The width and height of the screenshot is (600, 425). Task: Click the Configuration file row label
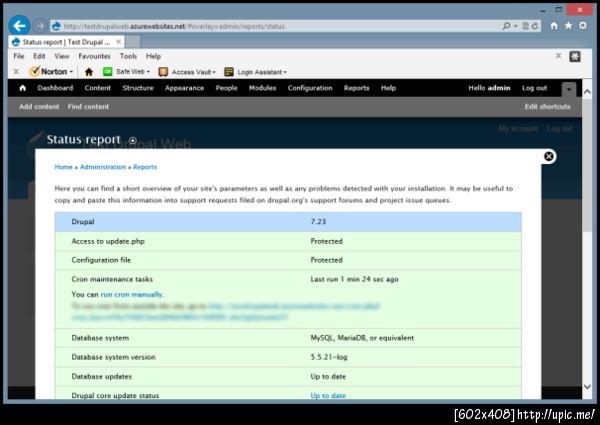(x=101, y=260)
